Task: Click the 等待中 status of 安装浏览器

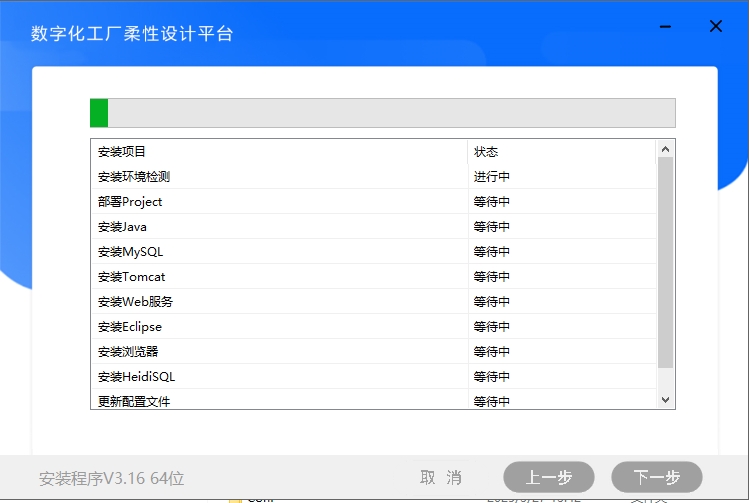Action: click(492, 352)
